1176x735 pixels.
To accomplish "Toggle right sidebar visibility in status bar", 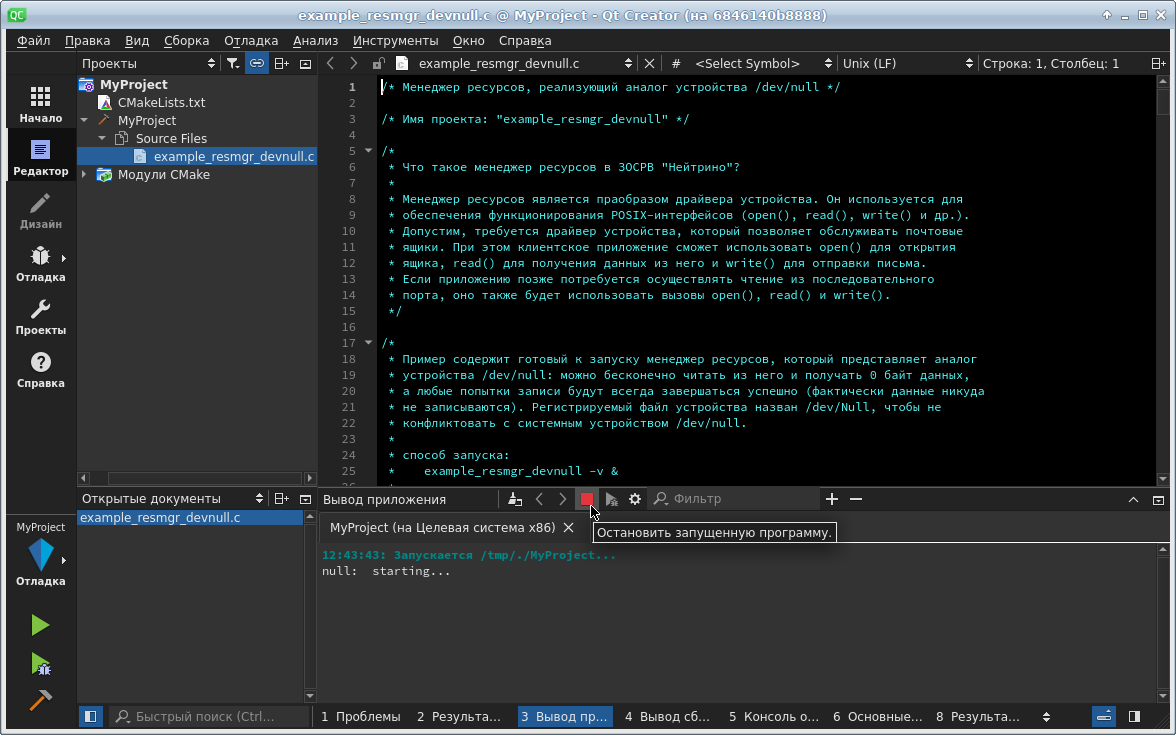I will point(1134,716).
